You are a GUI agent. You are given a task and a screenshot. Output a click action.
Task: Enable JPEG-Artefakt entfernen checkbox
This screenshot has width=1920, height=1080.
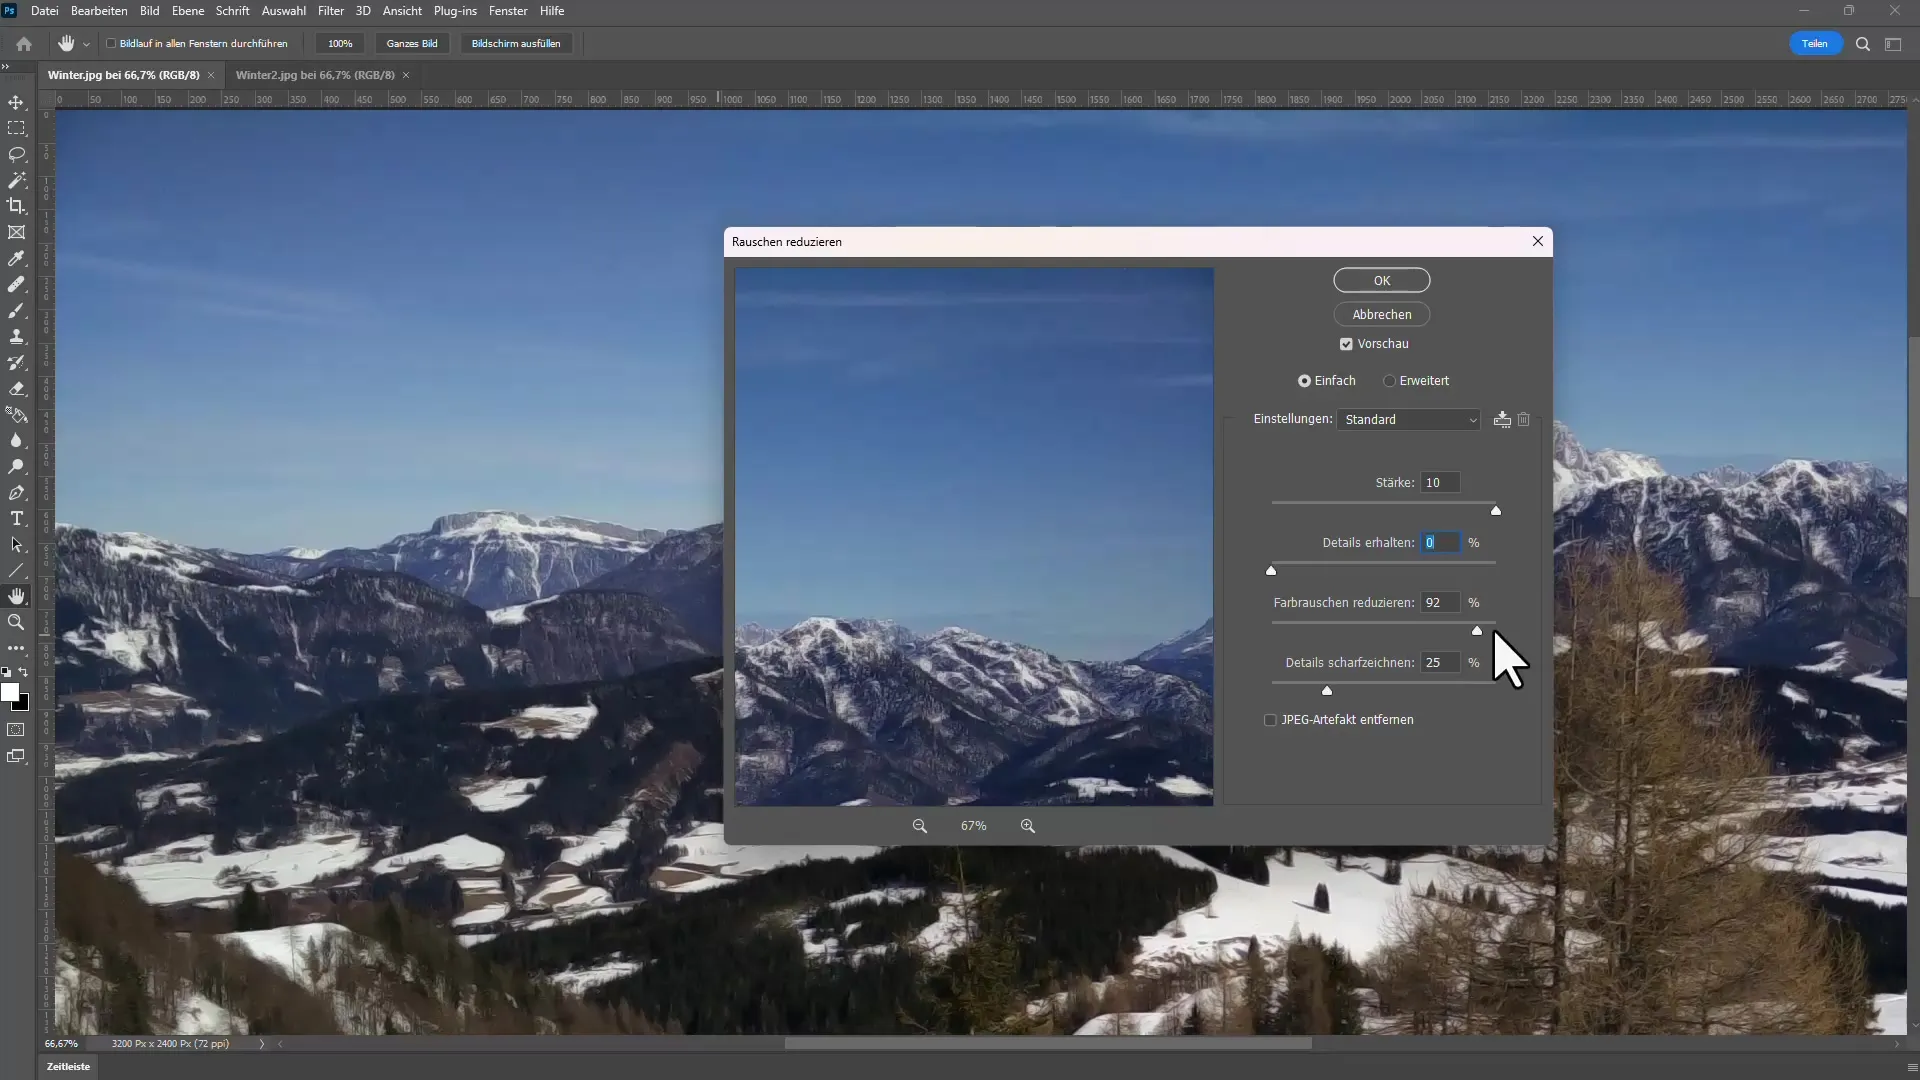[1270, 720]
